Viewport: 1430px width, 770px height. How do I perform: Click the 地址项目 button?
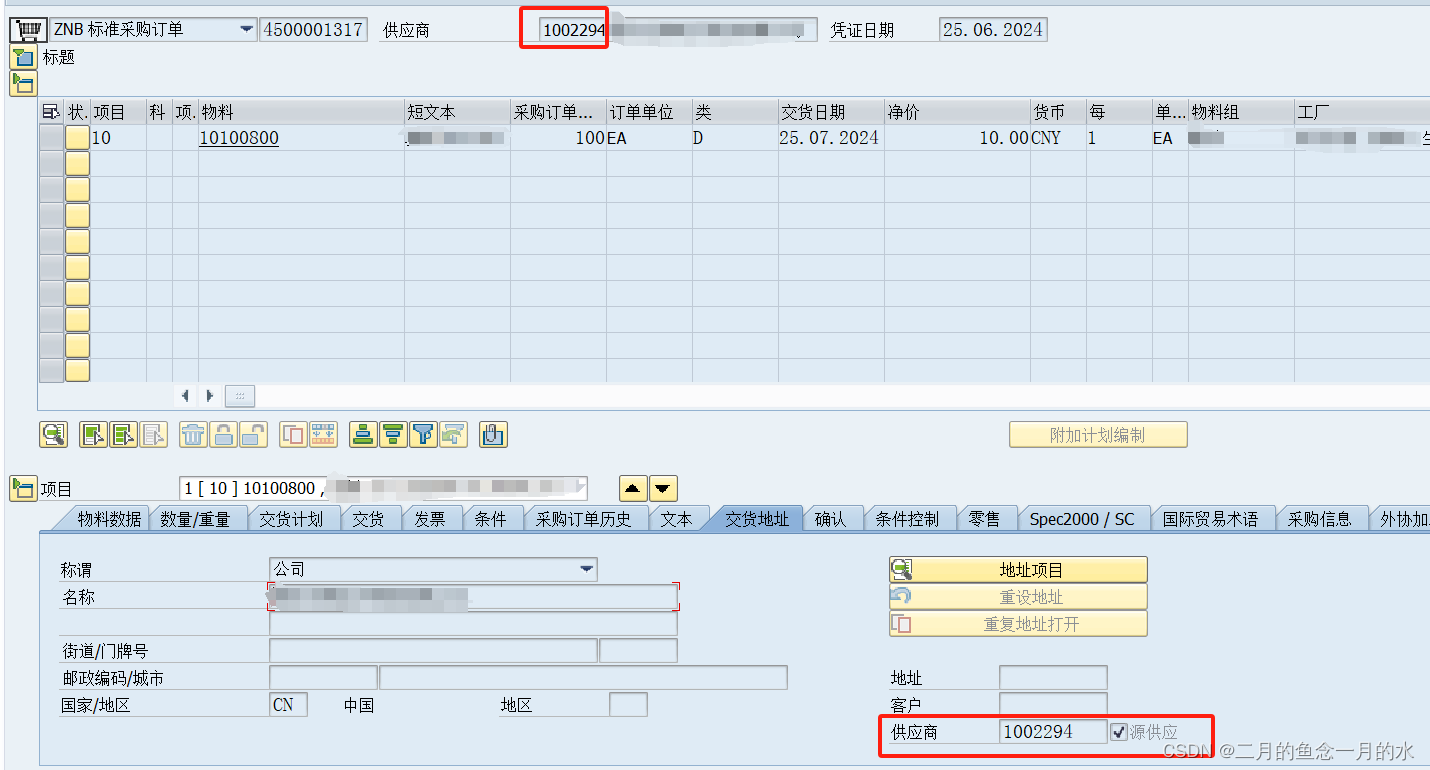[x=1018, y=570]
